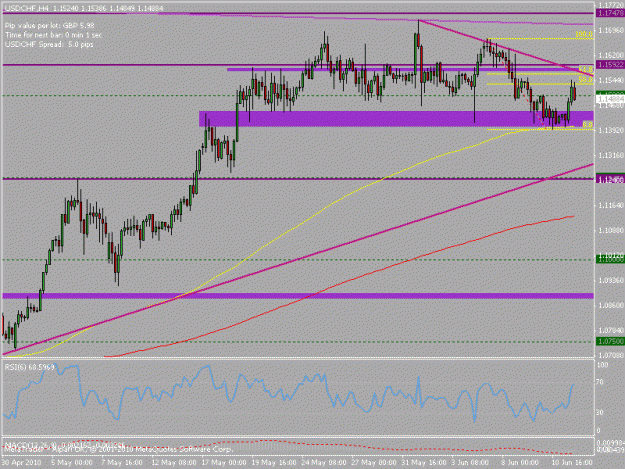Click the 1.15440 price scale value

611,80
